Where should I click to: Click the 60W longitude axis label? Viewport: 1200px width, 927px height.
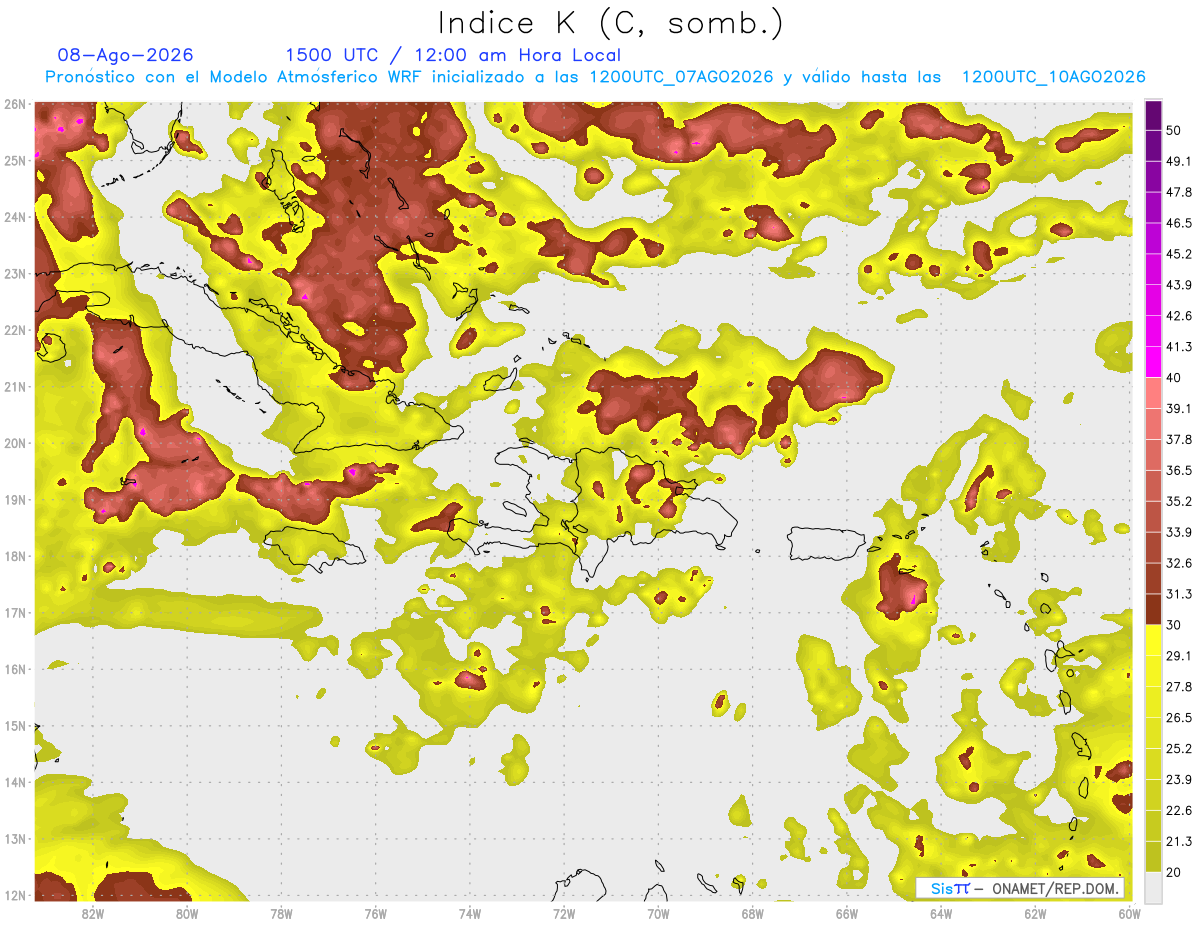tap(1129, 913)
